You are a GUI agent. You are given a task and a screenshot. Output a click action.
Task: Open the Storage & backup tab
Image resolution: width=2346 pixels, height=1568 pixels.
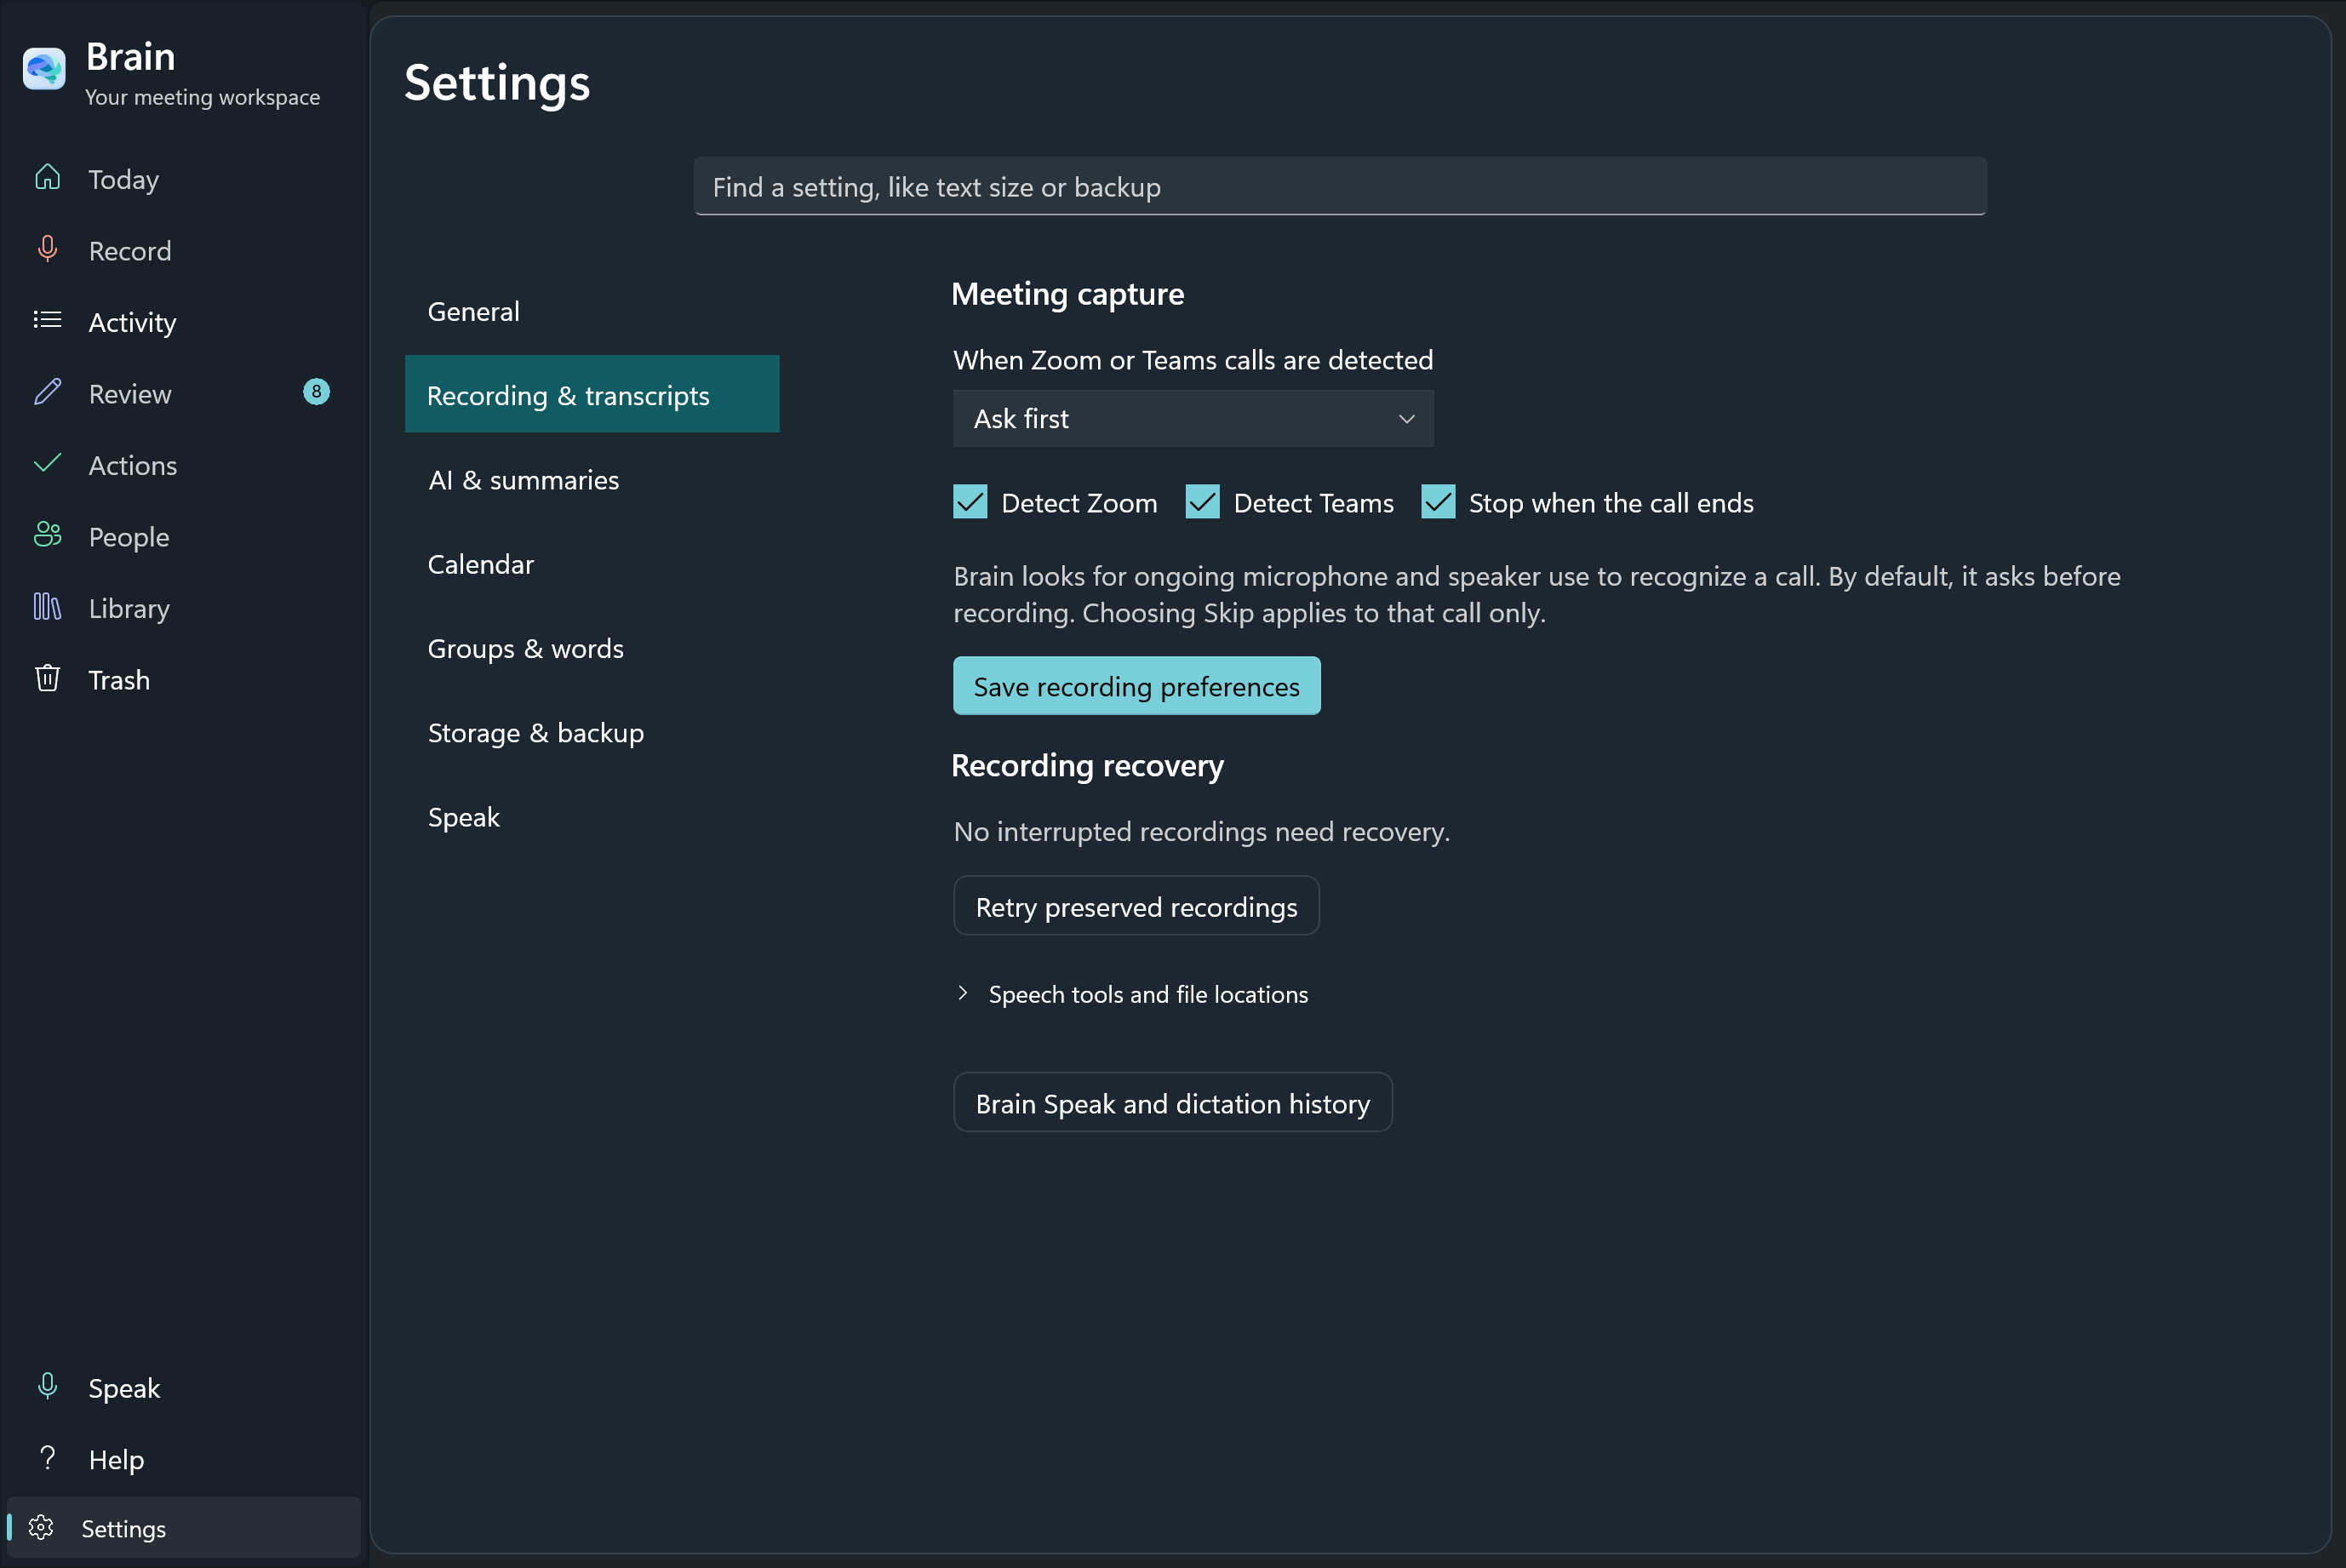592,733
